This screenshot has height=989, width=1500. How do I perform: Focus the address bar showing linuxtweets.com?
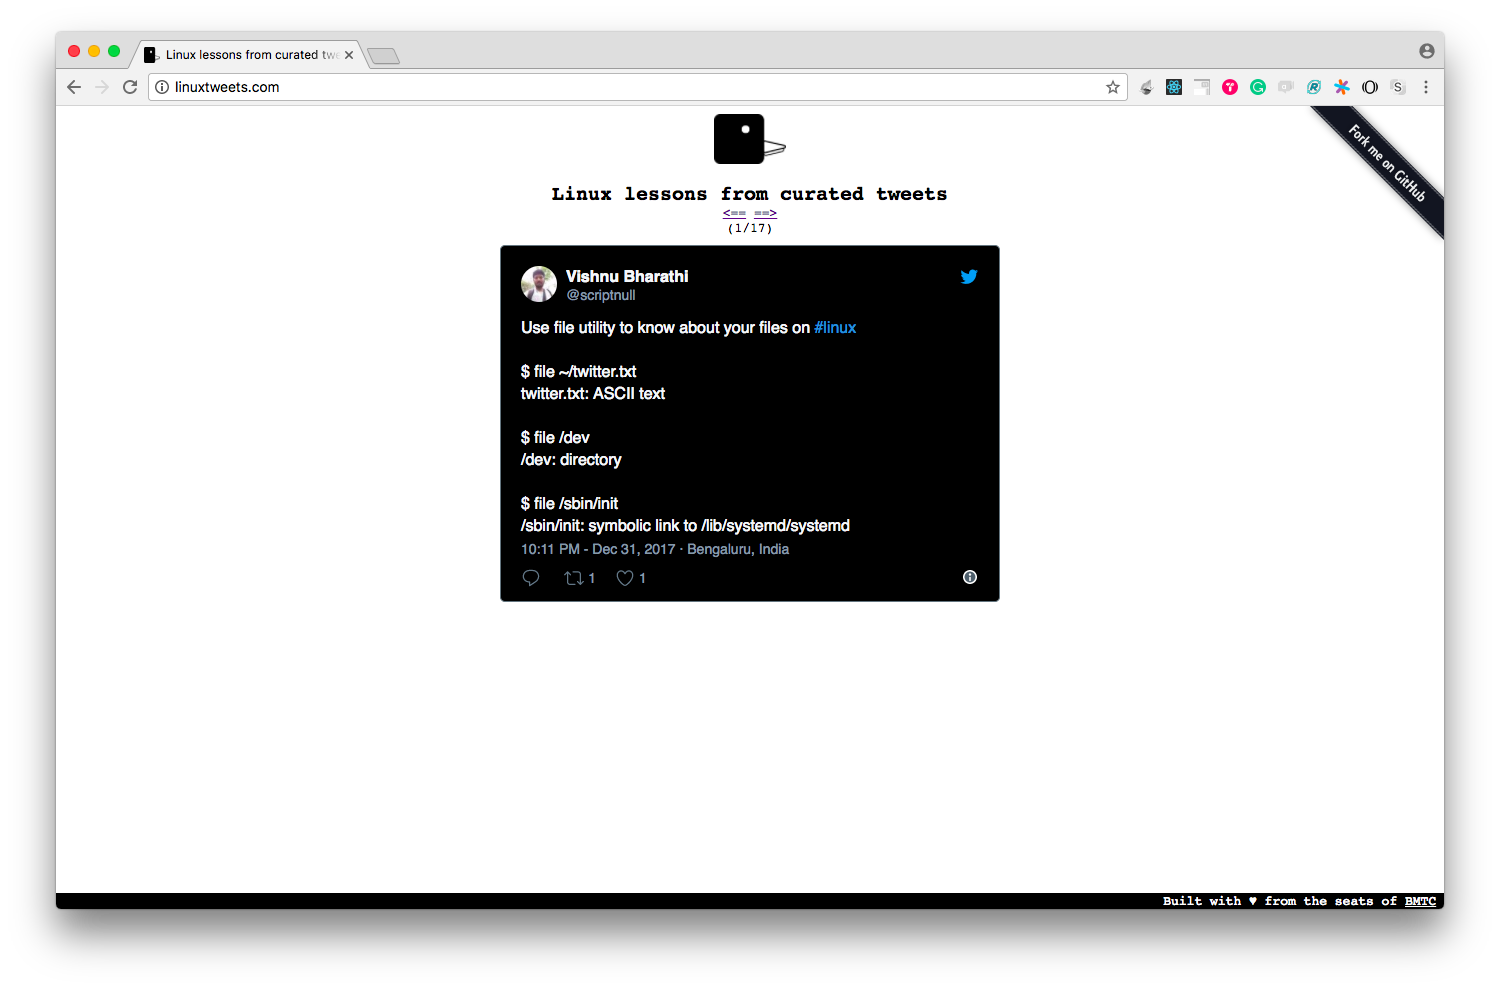(x=638, y=87)
